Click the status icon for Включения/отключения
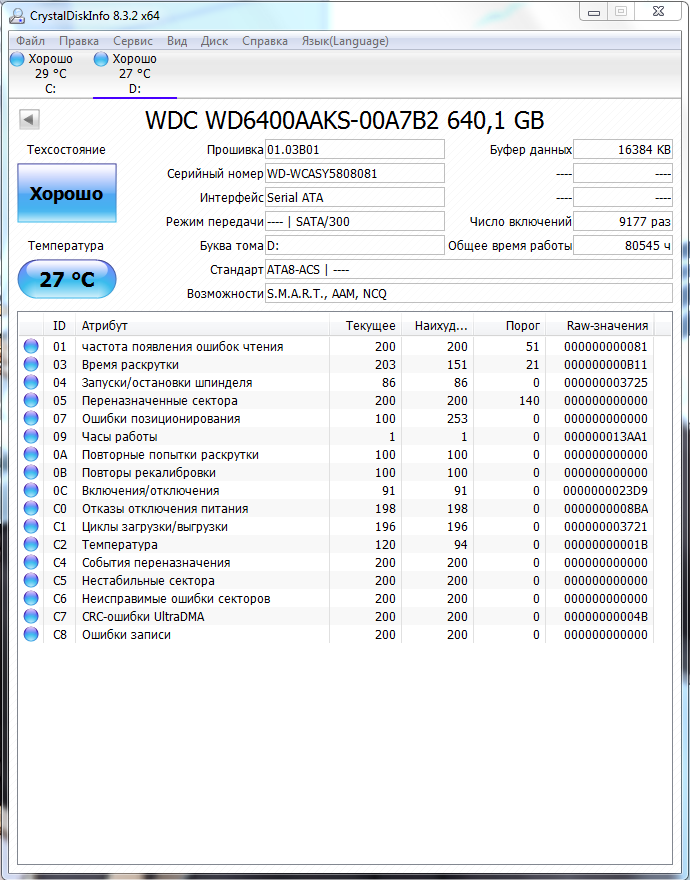The height and width of the screenshot is (880, 690). tap(31, 490)
